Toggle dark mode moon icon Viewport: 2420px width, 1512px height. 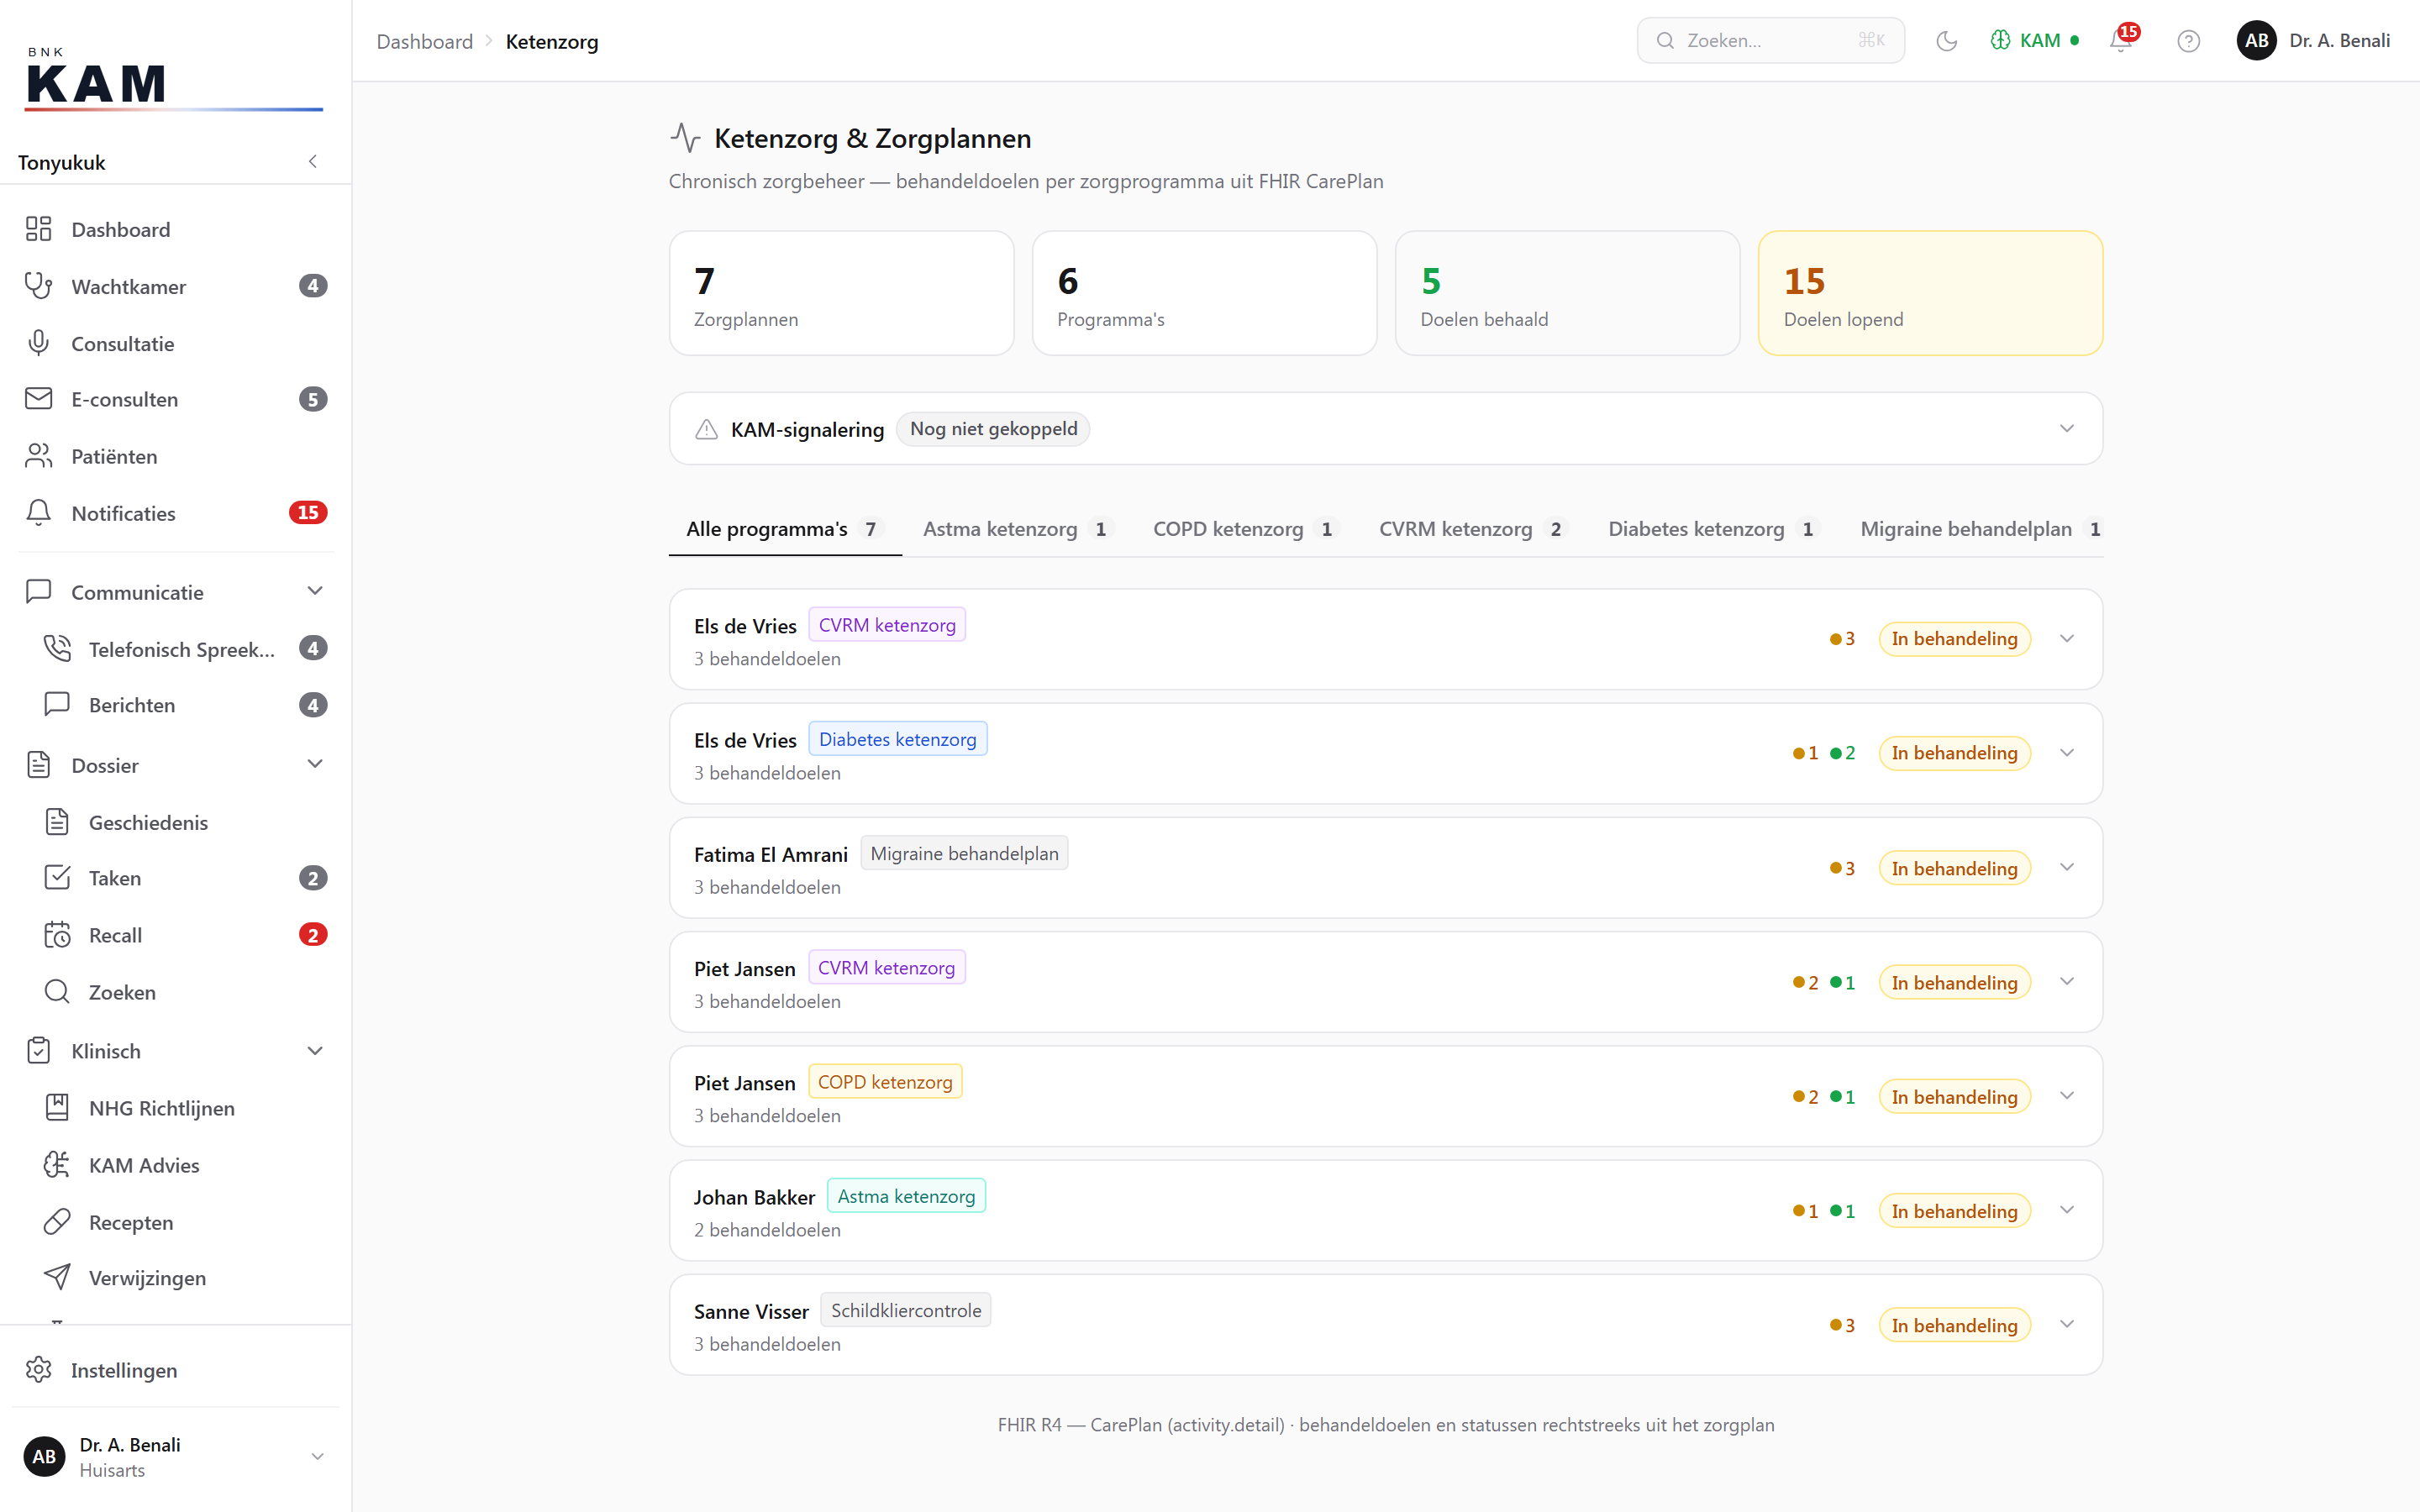[1946, 41]
